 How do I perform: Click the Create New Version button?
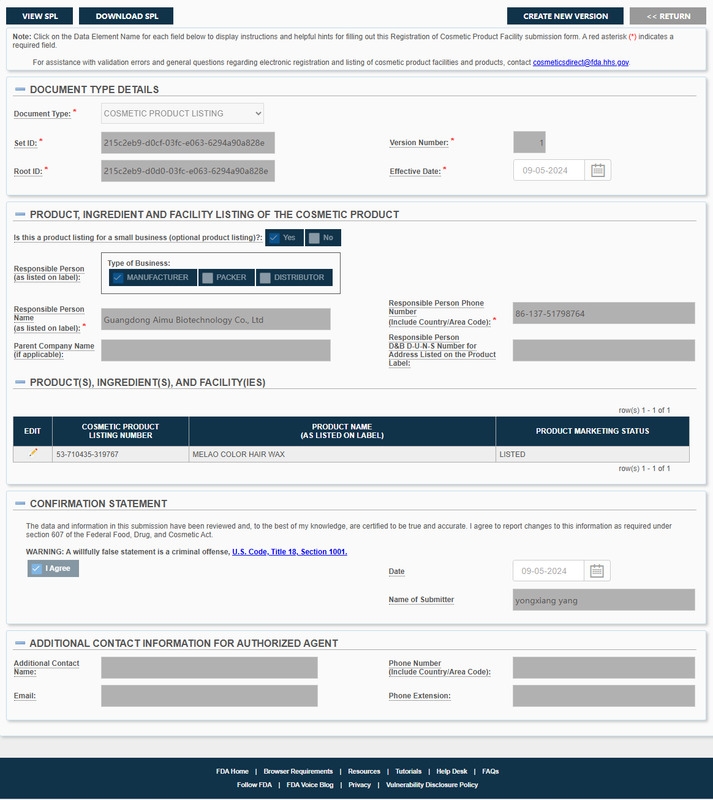tap(565, 16)
